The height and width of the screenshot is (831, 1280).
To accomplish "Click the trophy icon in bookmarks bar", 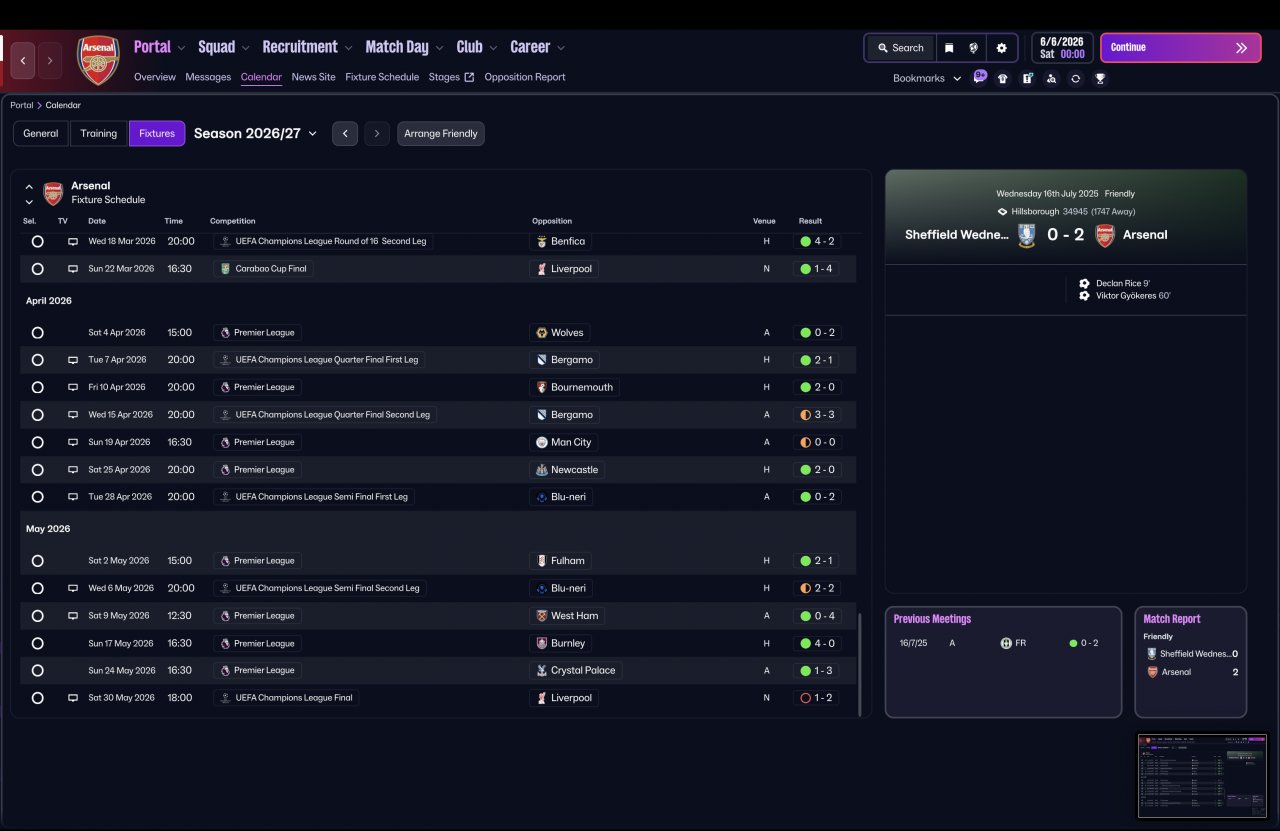I will pyautogui.click(x=1100, y=78).
